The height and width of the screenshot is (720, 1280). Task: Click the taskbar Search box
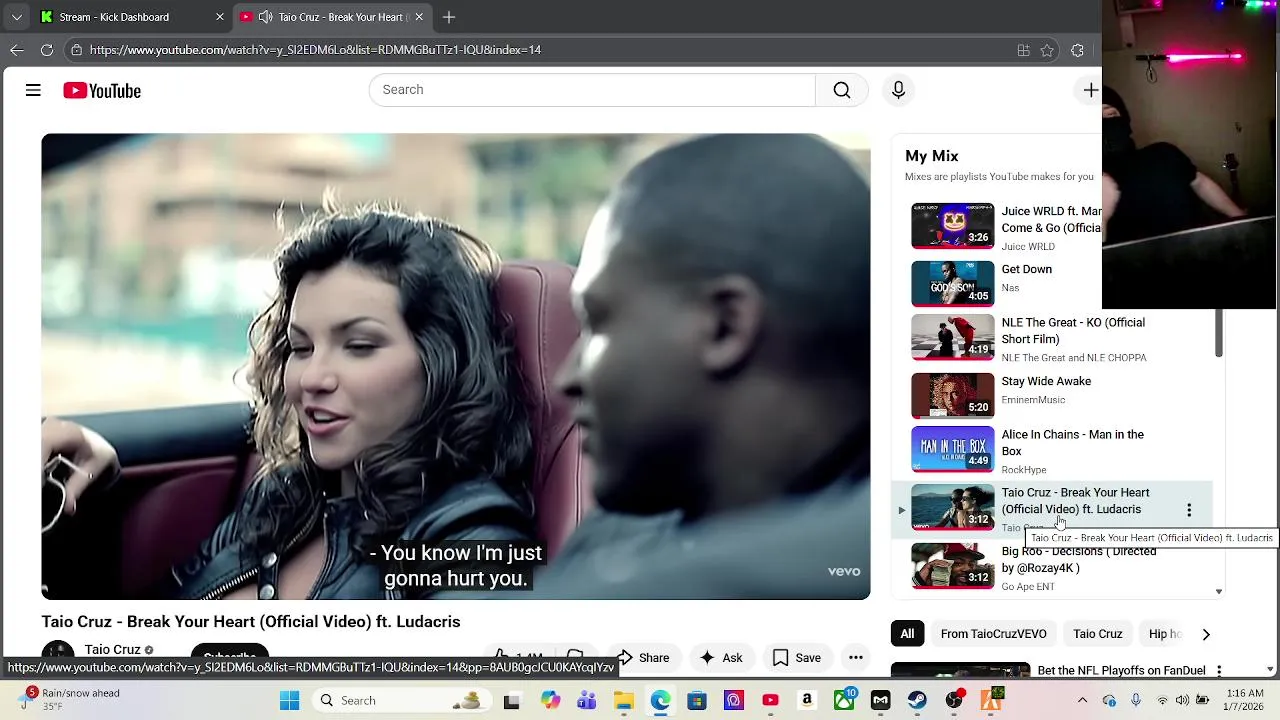[402, 701]
